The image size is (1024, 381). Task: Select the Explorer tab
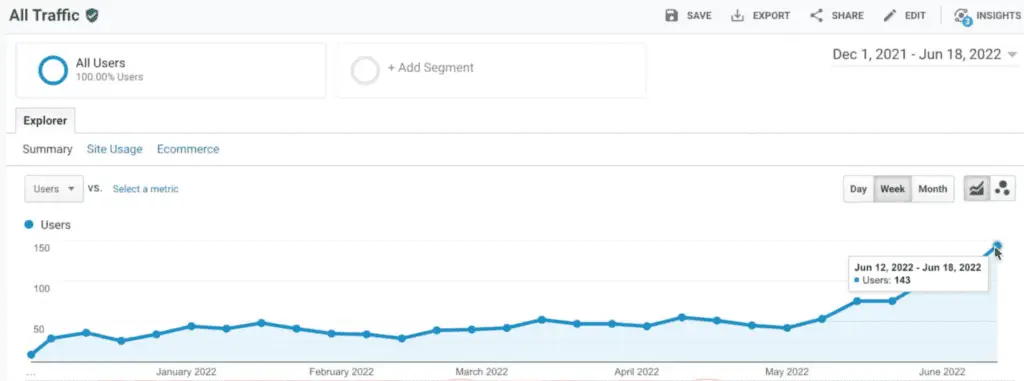tap(45, 121)
